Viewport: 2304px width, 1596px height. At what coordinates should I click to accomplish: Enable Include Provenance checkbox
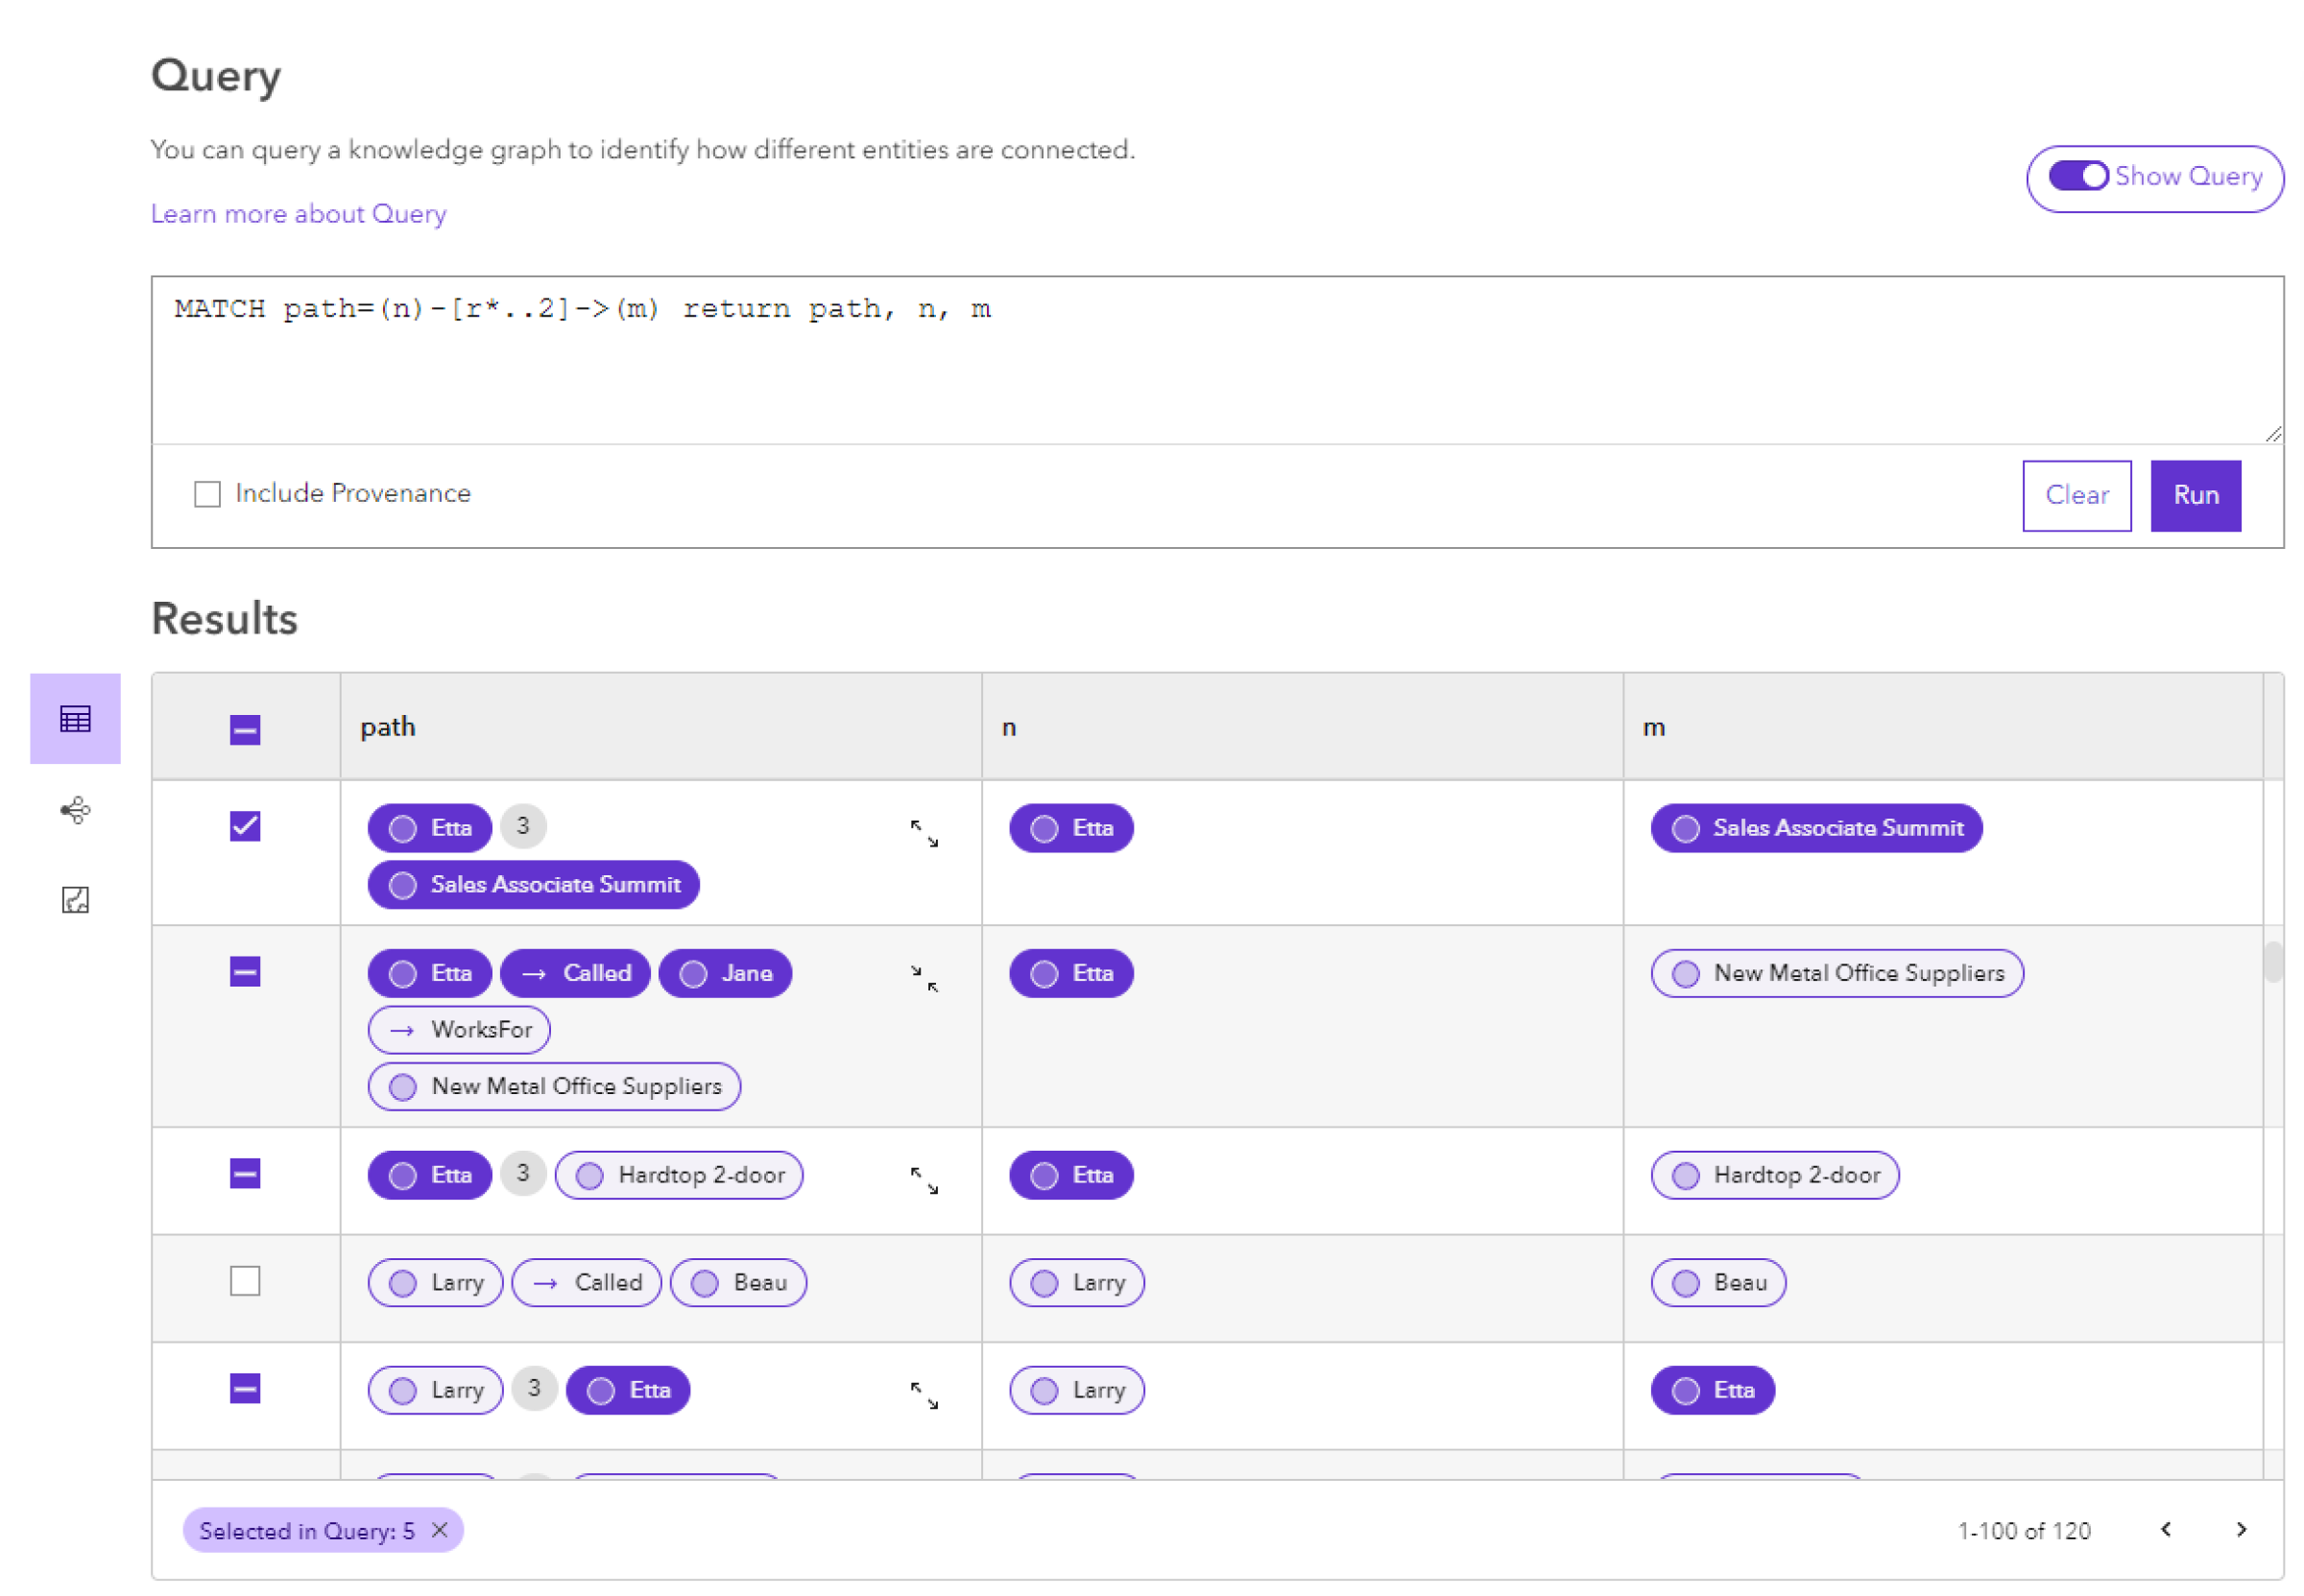(208, 493)
